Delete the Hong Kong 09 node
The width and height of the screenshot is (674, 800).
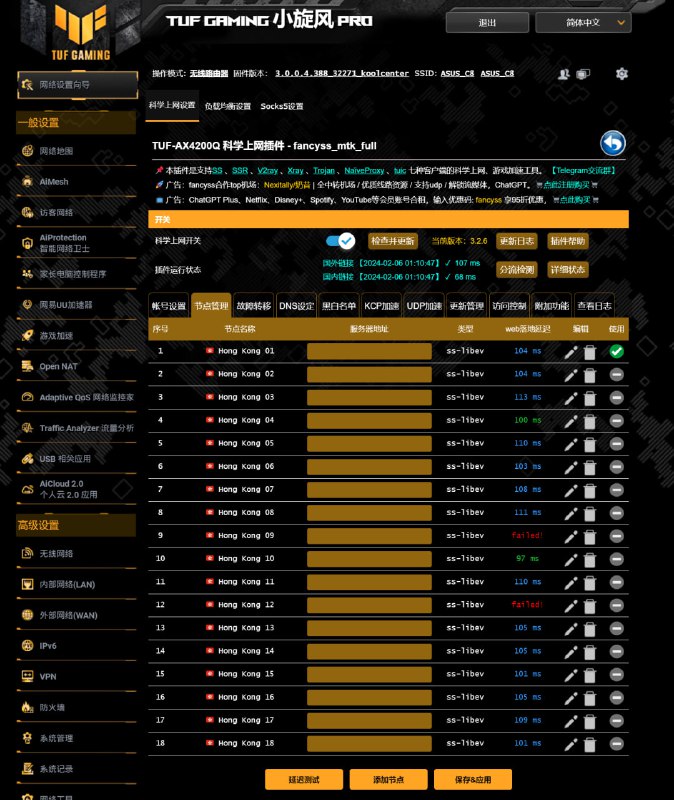coord(589,537)
